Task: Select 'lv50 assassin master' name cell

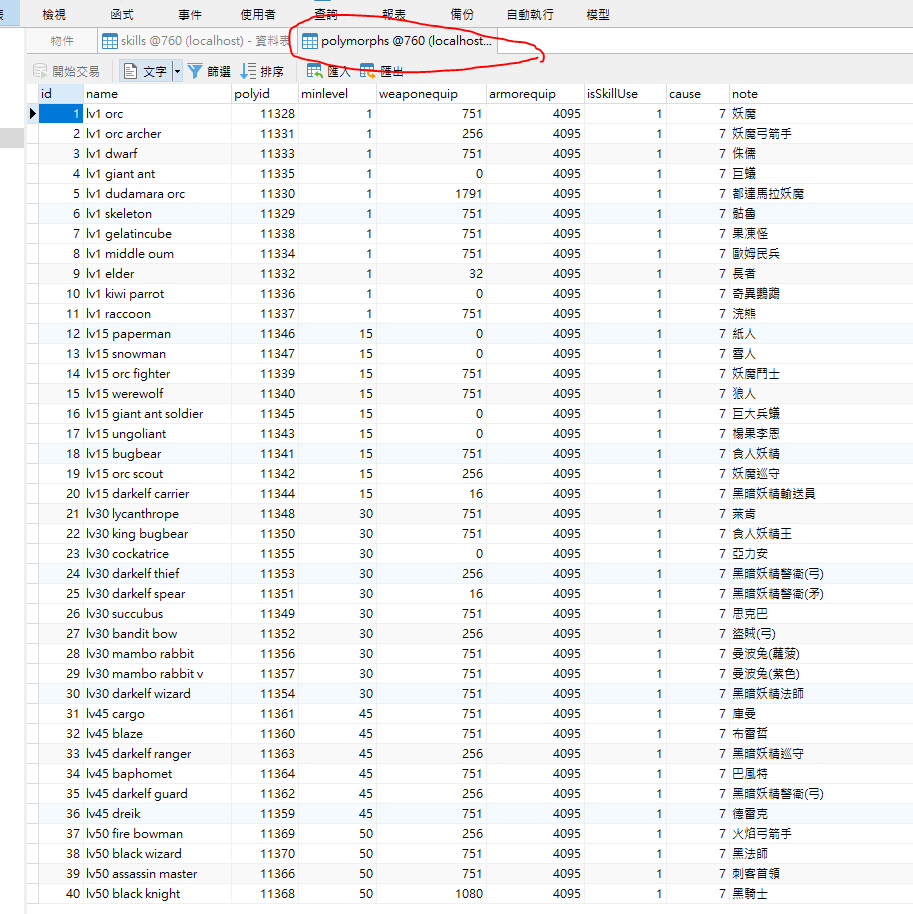Action: (x=157, y=874)
